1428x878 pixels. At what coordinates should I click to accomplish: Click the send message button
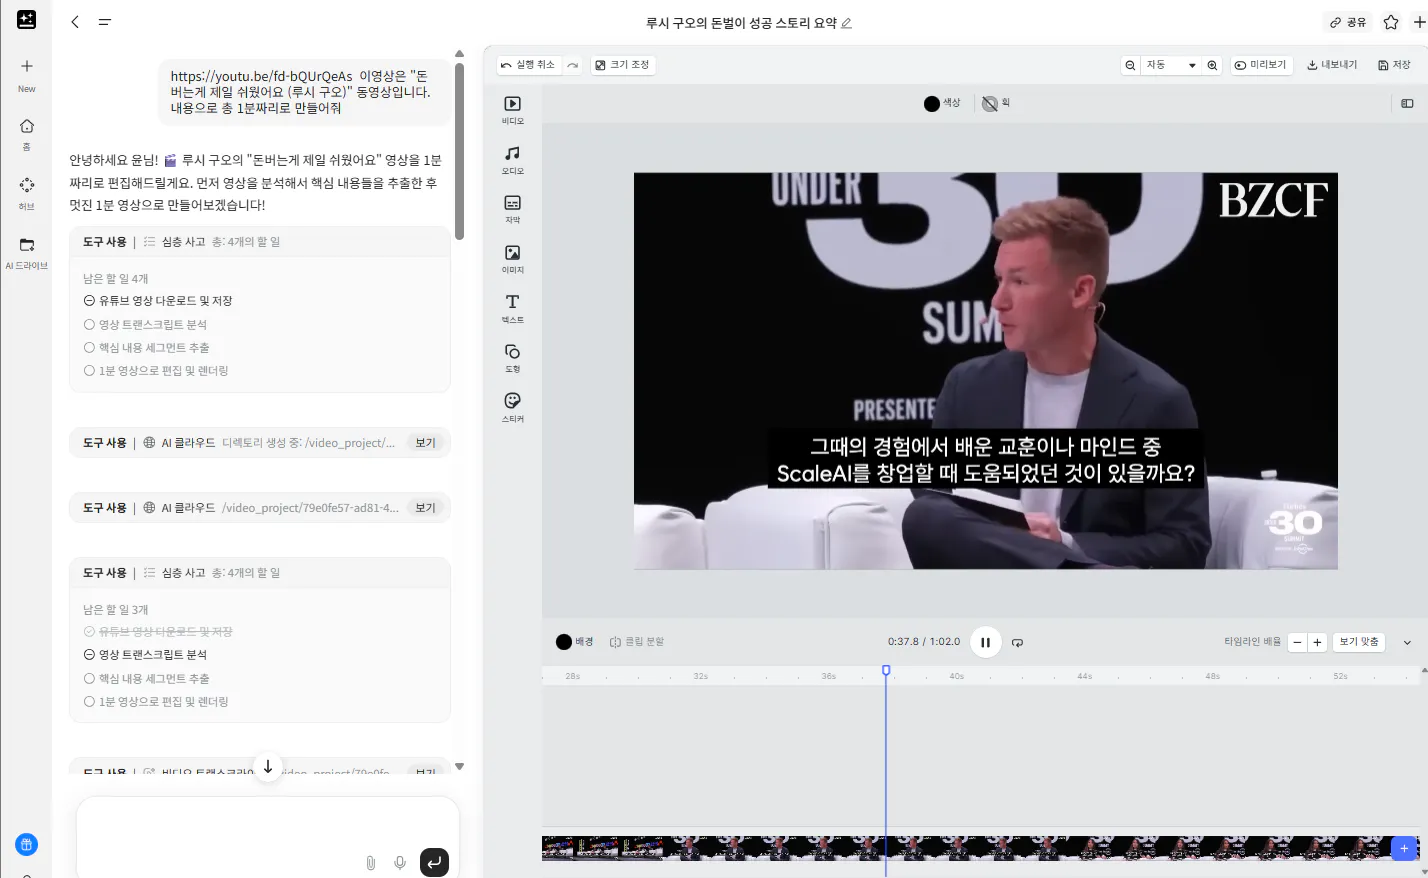click(x=434, y=862)
